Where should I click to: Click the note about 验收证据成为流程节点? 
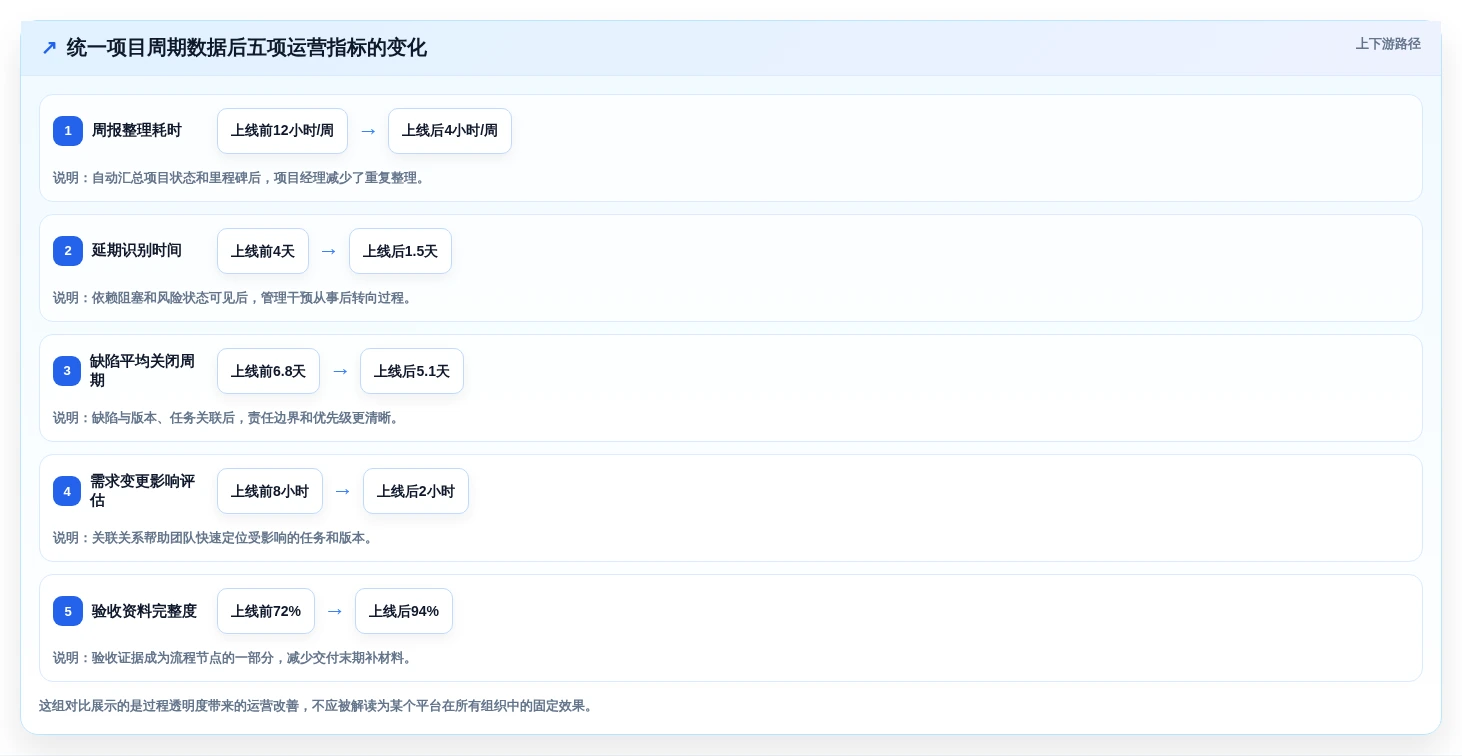(234, 658)
